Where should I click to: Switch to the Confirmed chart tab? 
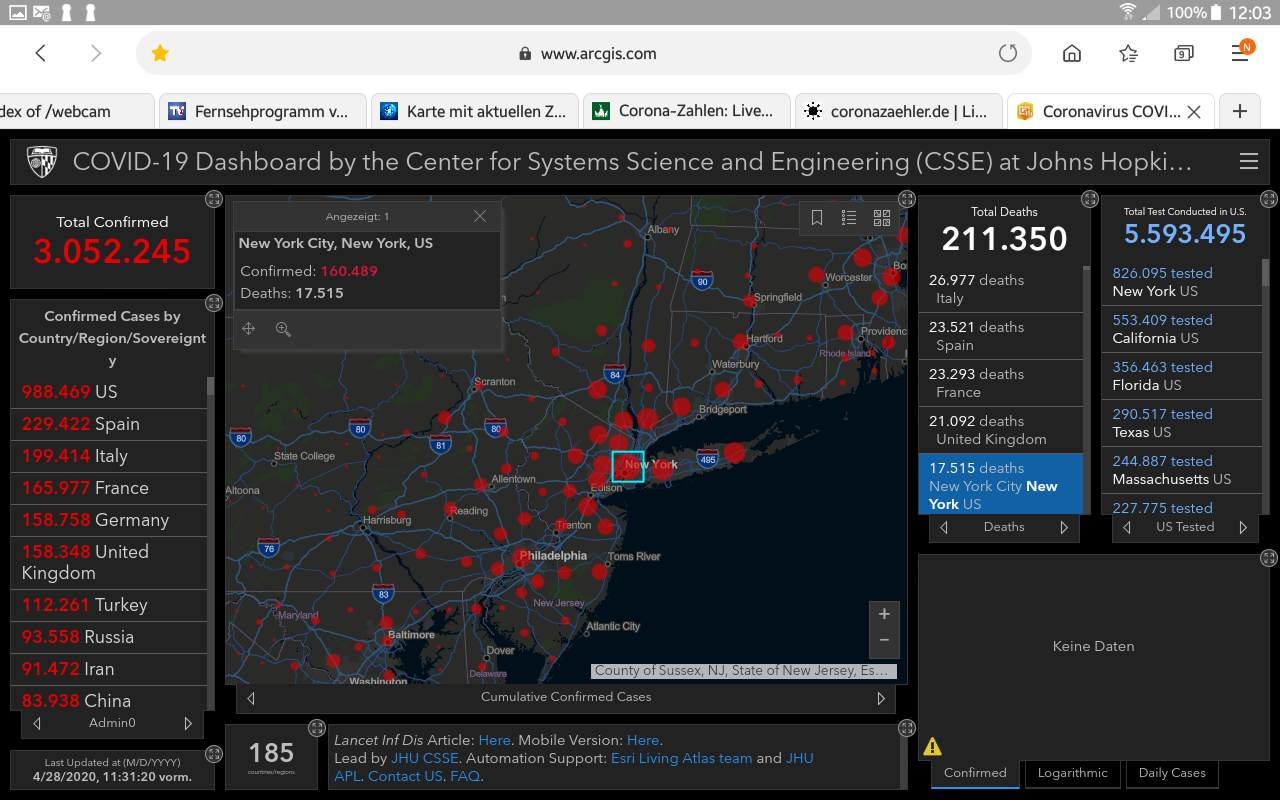975,773
